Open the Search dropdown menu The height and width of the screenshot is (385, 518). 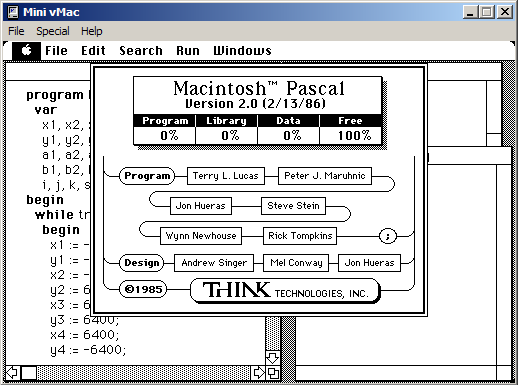(141, 51)
